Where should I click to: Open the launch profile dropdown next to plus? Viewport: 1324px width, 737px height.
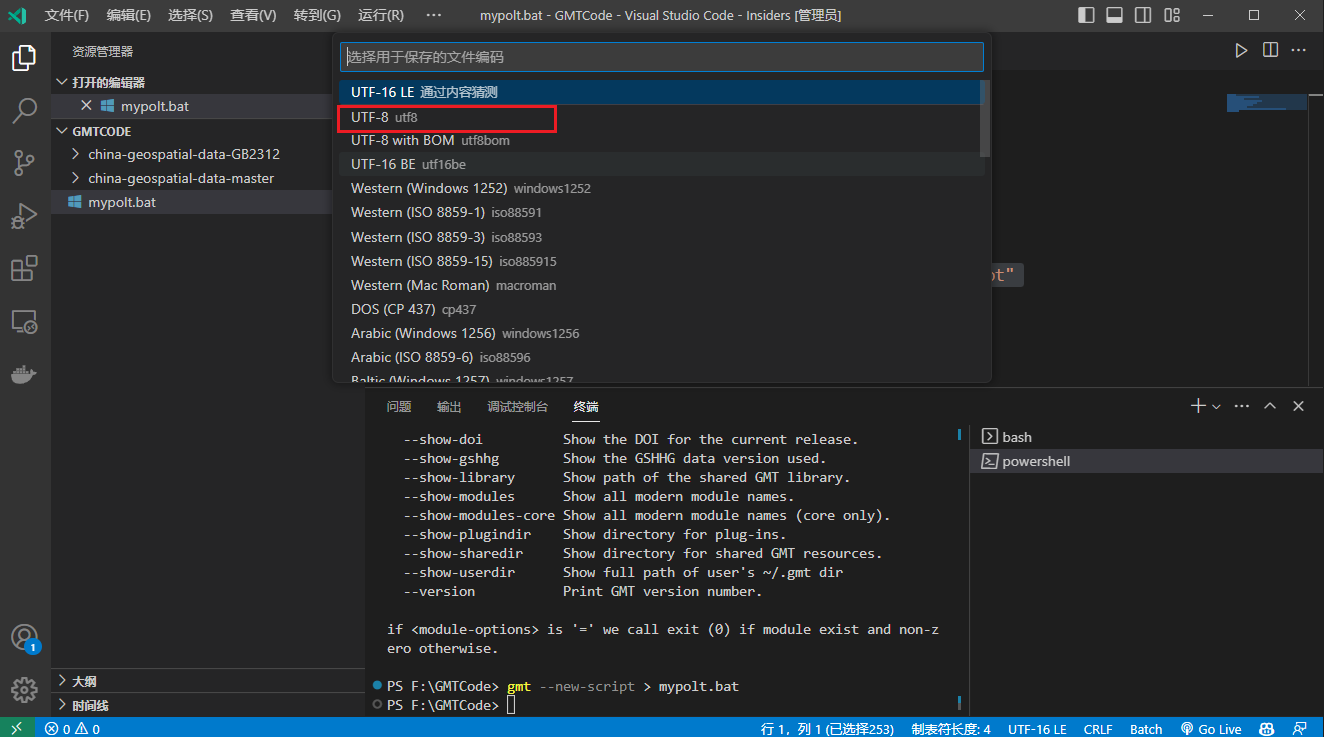click(1216, 406)
